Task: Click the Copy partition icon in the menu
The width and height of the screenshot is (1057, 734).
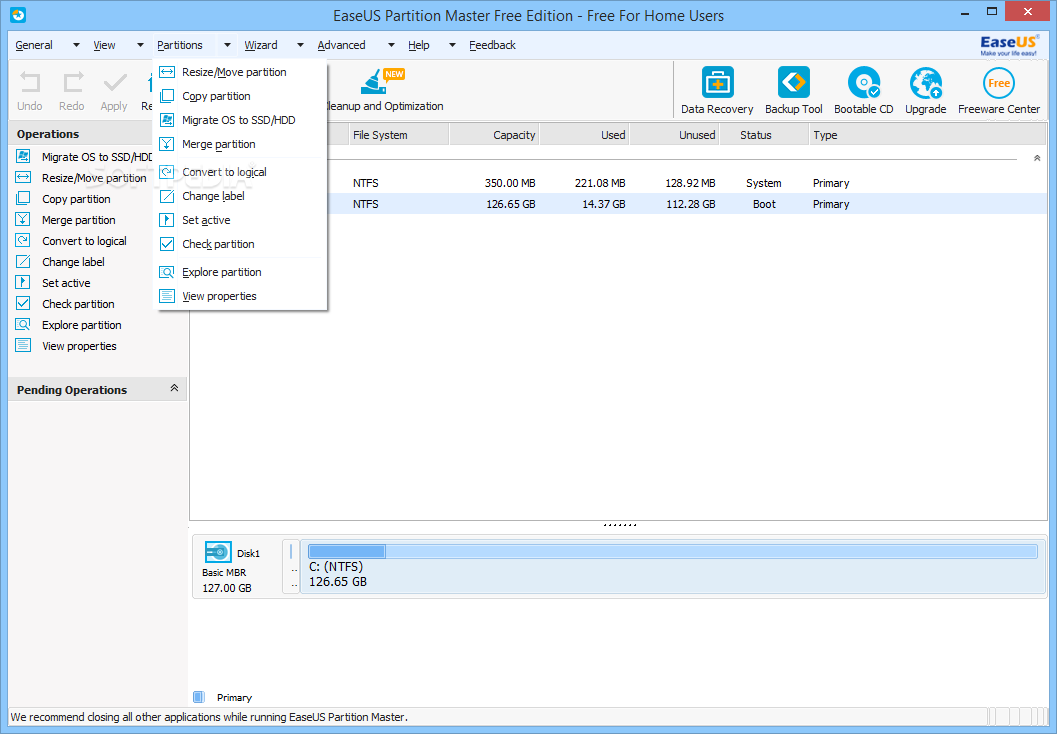Action: tap(167, 96)
